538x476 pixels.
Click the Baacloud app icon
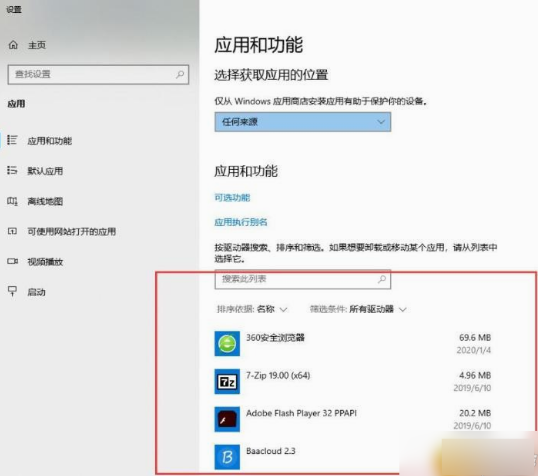tap(227, 457)
